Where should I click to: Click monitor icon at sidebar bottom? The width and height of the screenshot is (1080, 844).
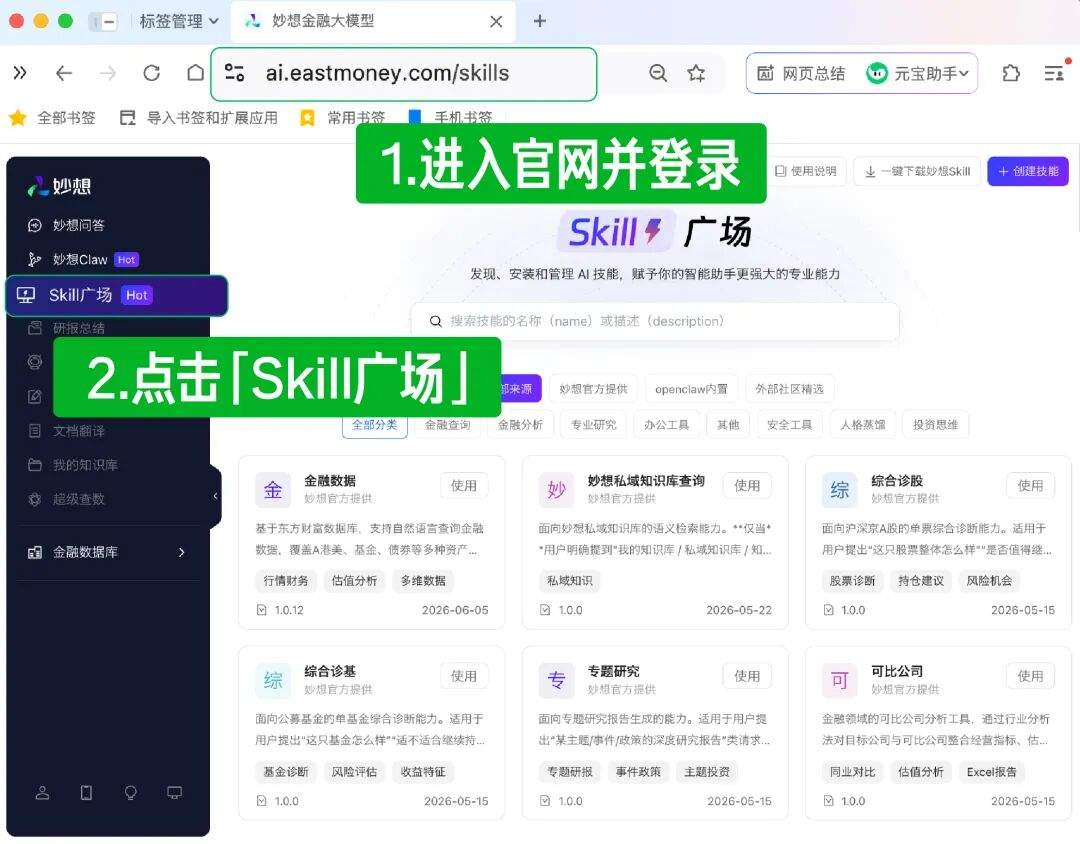click(x=174, y=792)
